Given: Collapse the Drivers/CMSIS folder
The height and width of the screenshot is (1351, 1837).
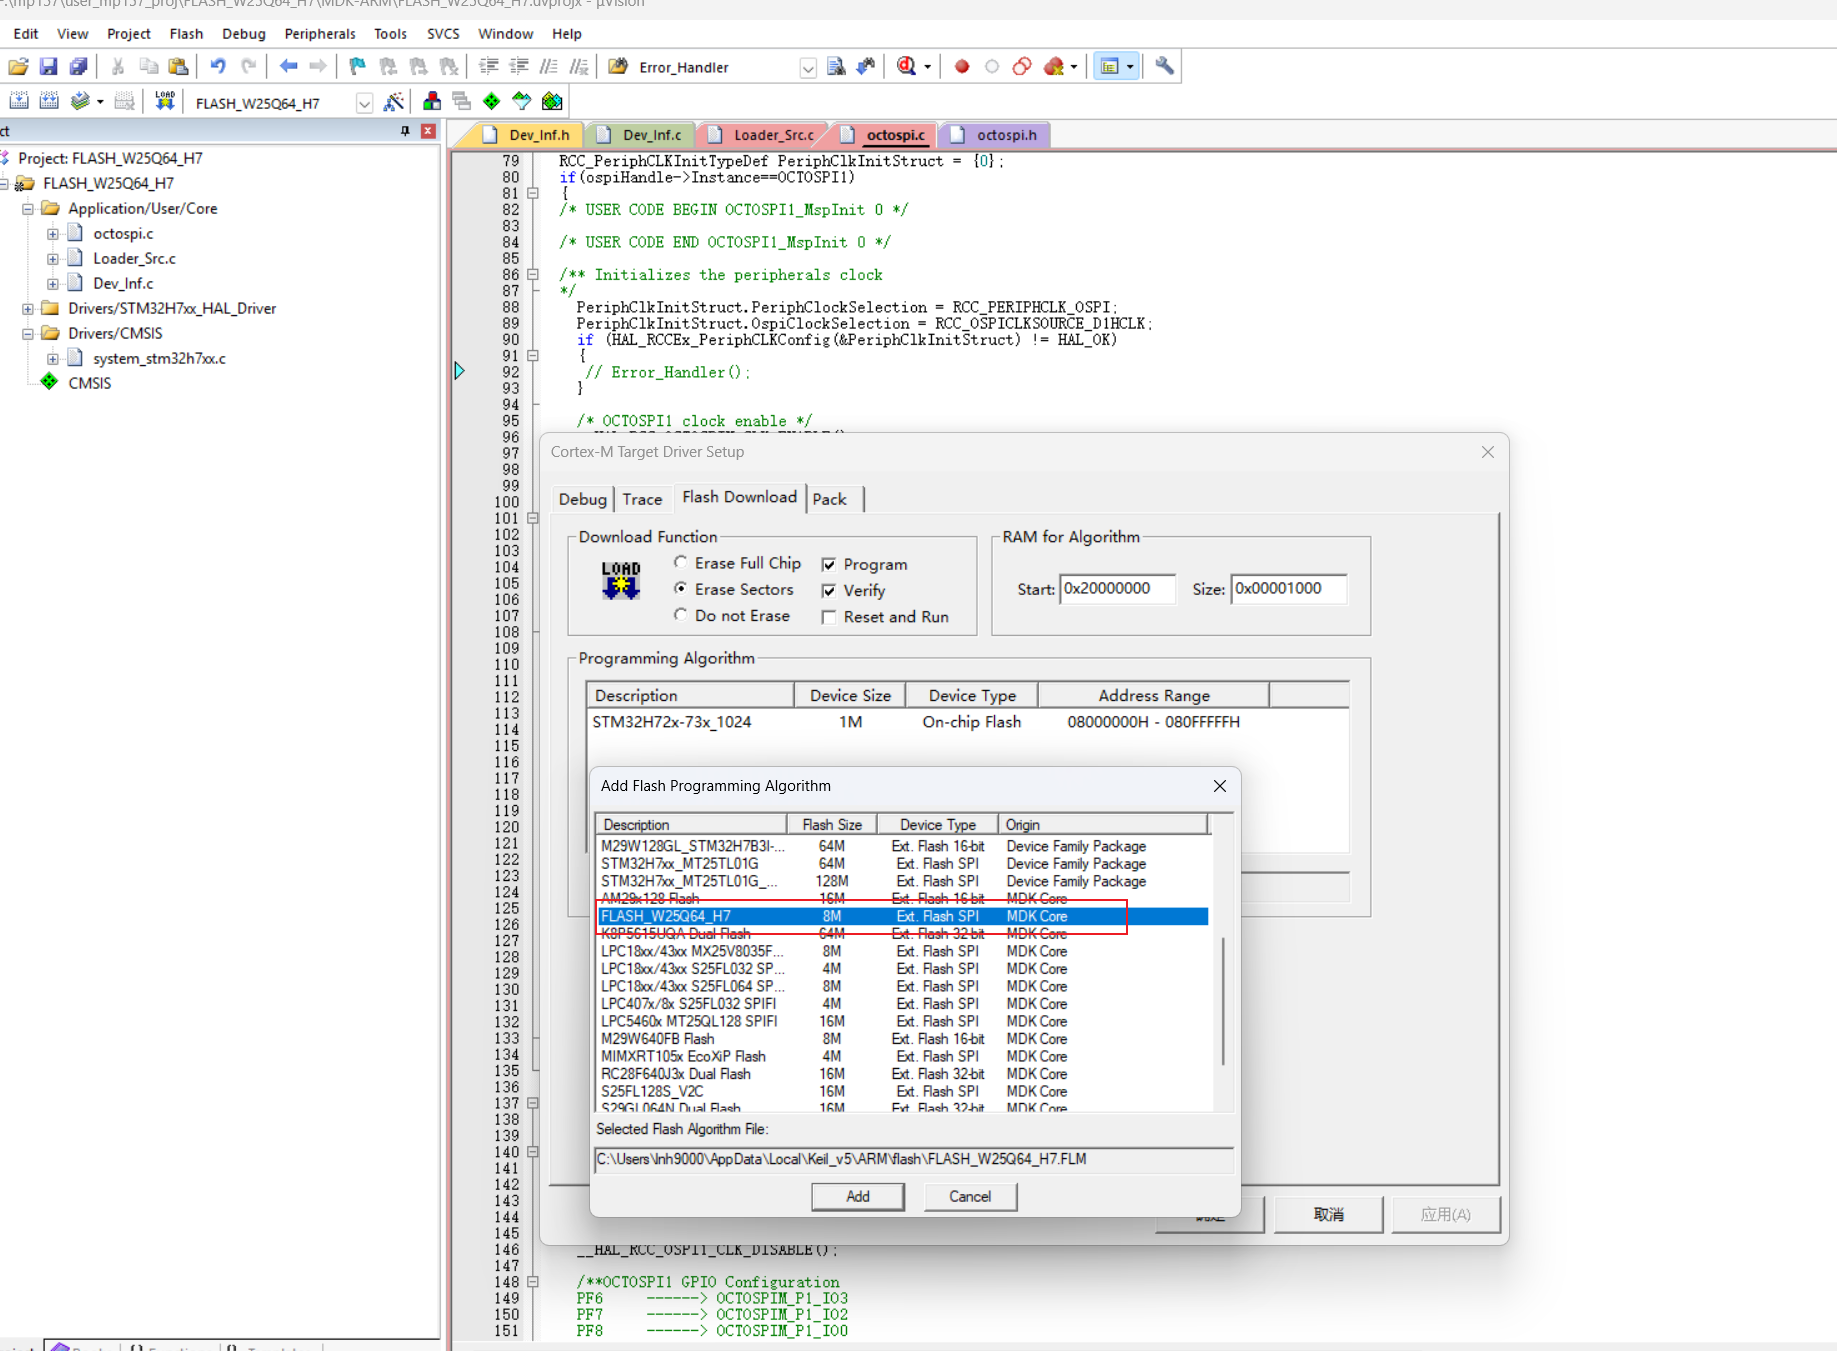Looking at the screenshot, I should click(x=28, y=334).
